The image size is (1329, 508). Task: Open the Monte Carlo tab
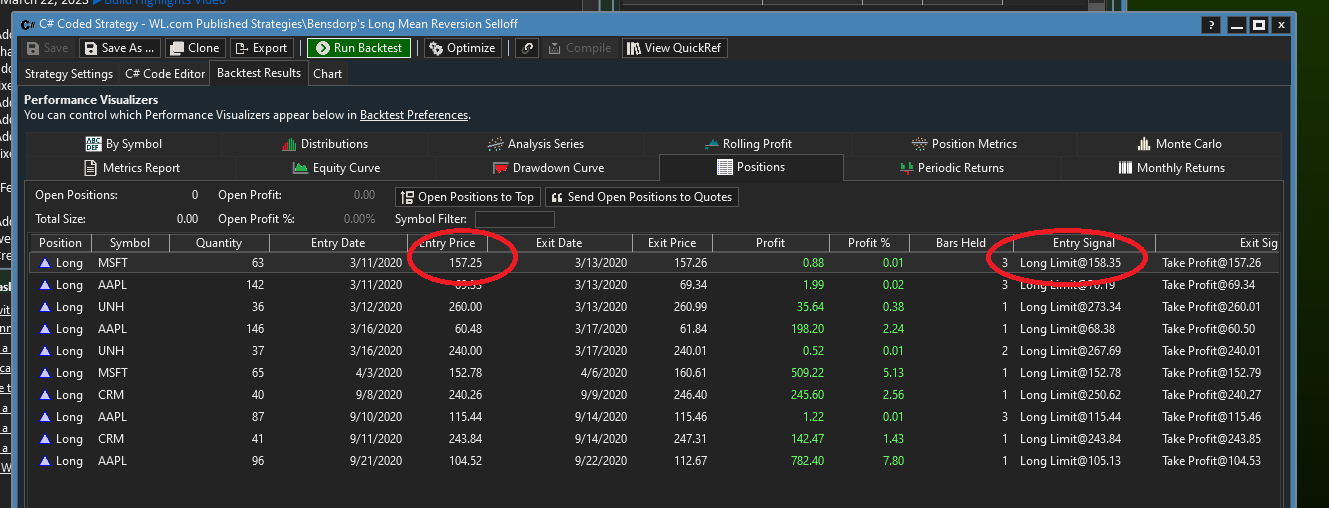(1180, 144)
